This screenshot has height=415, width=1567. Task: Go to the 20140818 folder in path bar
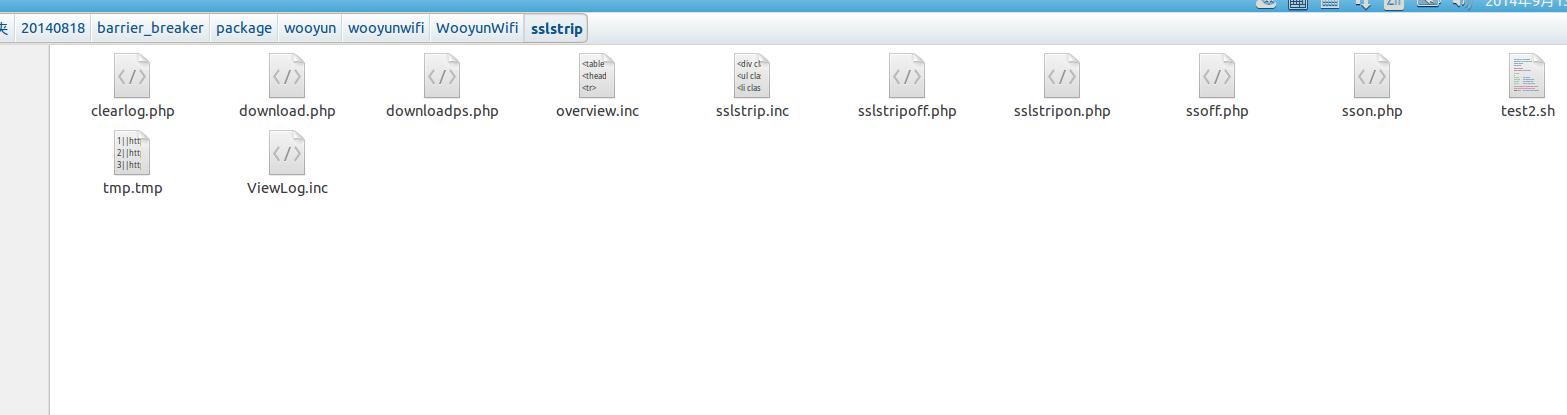53,28
